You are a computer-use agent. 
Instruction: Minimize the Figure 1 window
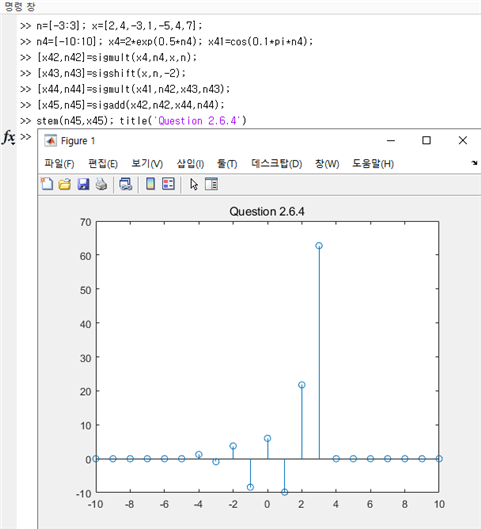coord(391,141)
